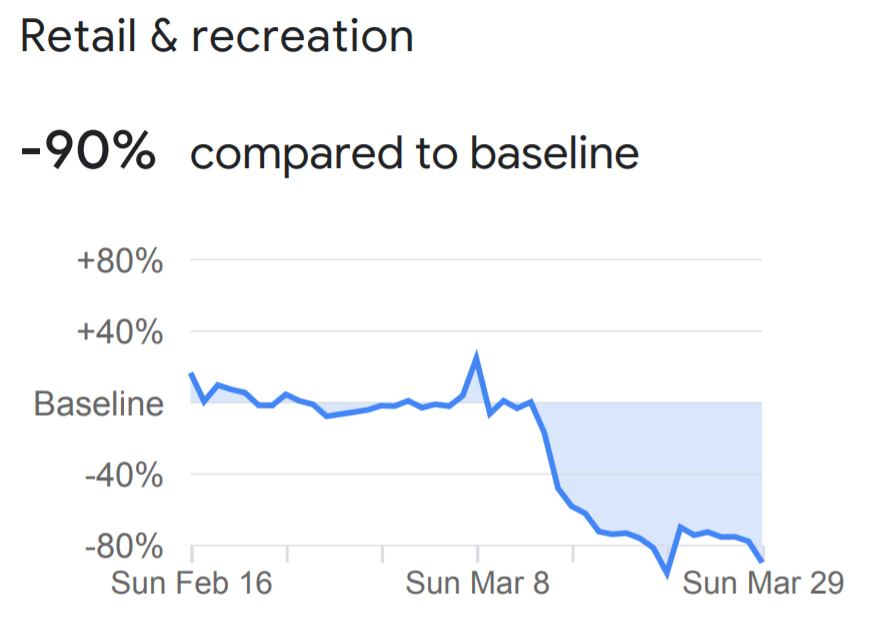891x618 pixels.
Task: Select the +40% y-axis label
Action: click(120, 331)
